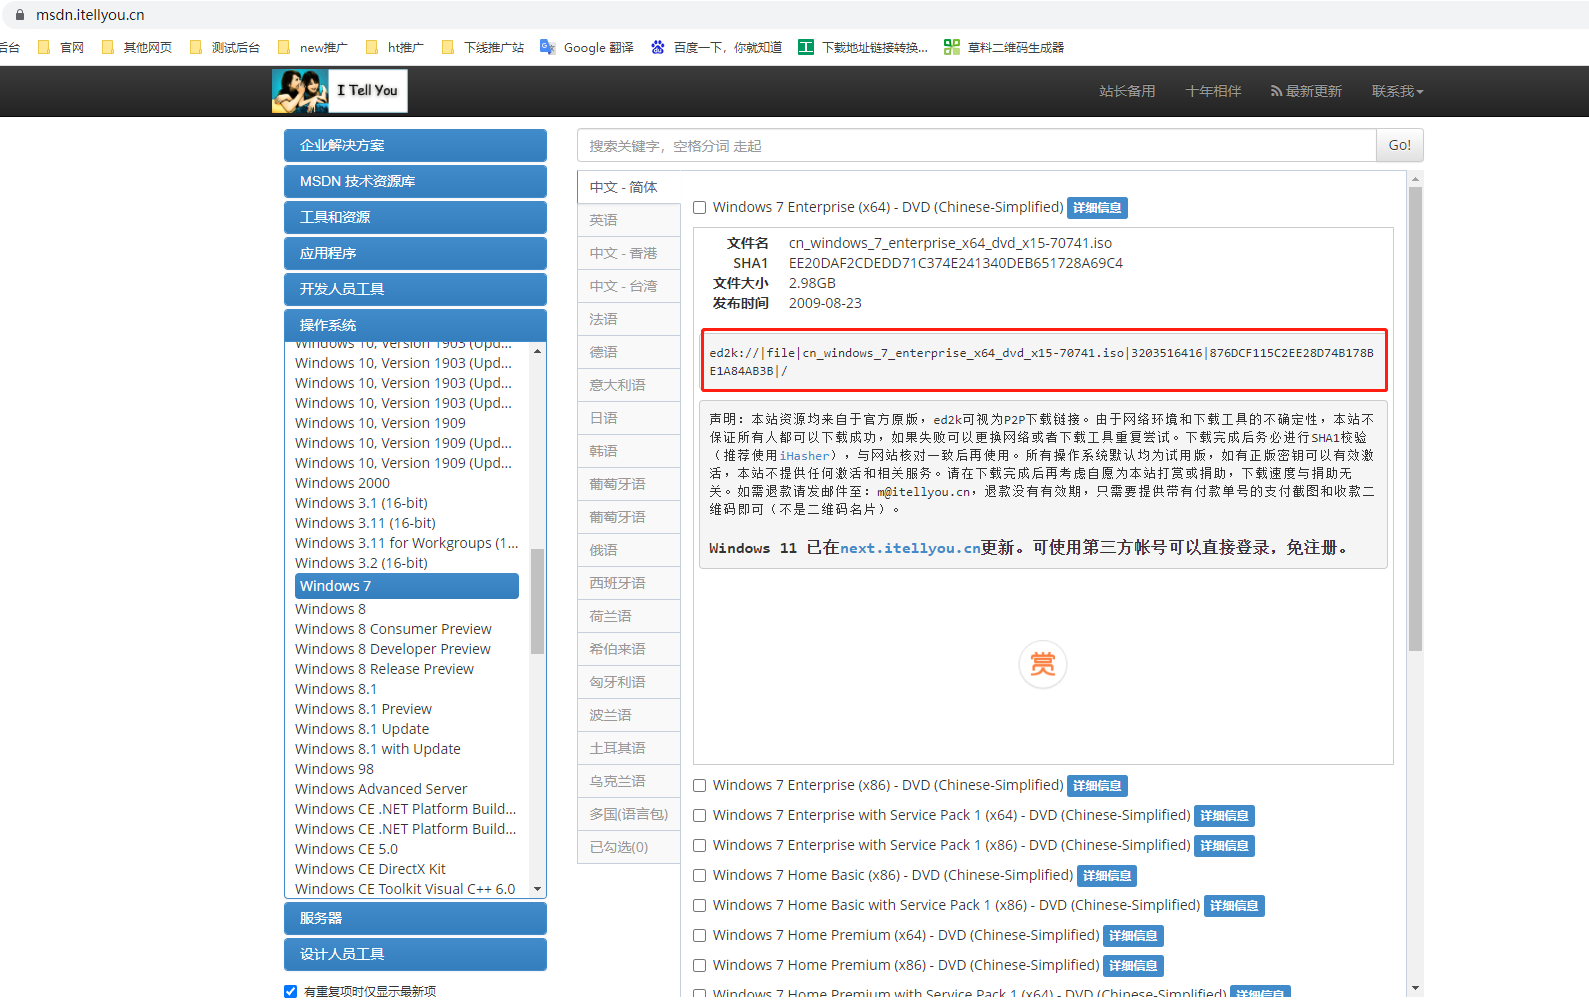
Task: Click OS list scroll-down arrow
Action: click(537, 889)
